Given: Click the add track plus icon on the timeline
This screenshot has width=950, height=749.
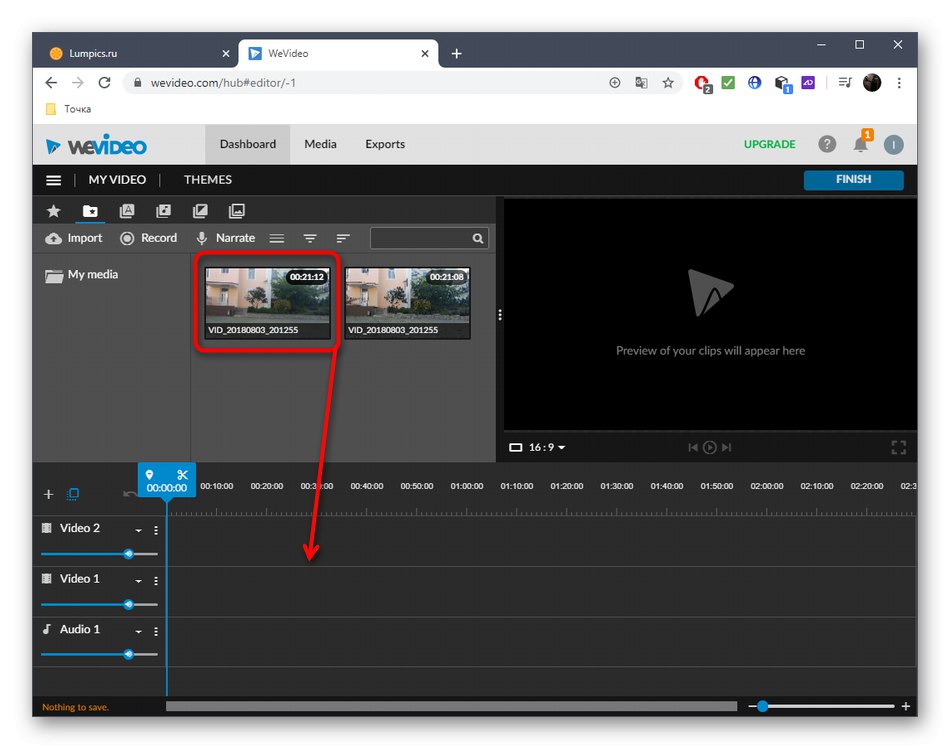Looking at the screenshot, I should coord(48,493).
